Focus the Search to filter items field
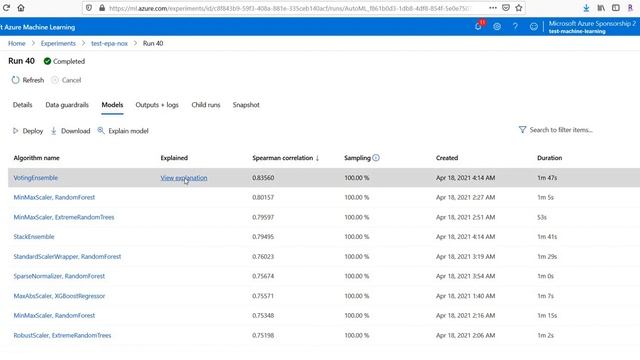The width and height of the screenshot is (640, 360). tap(561, 130)
